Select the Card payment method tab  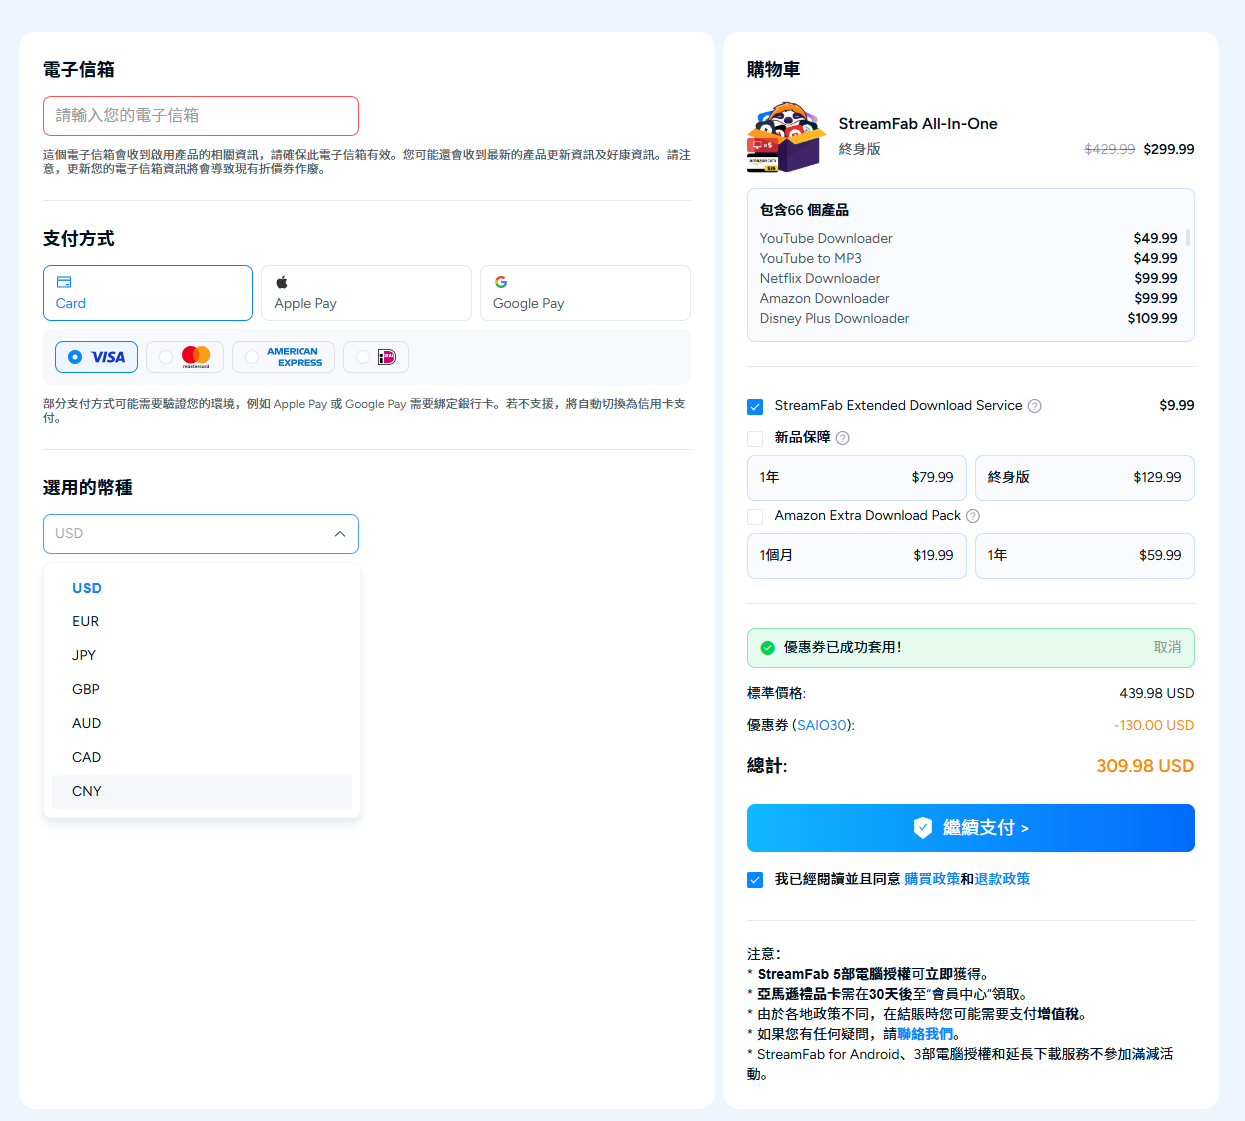pos(148,293)
